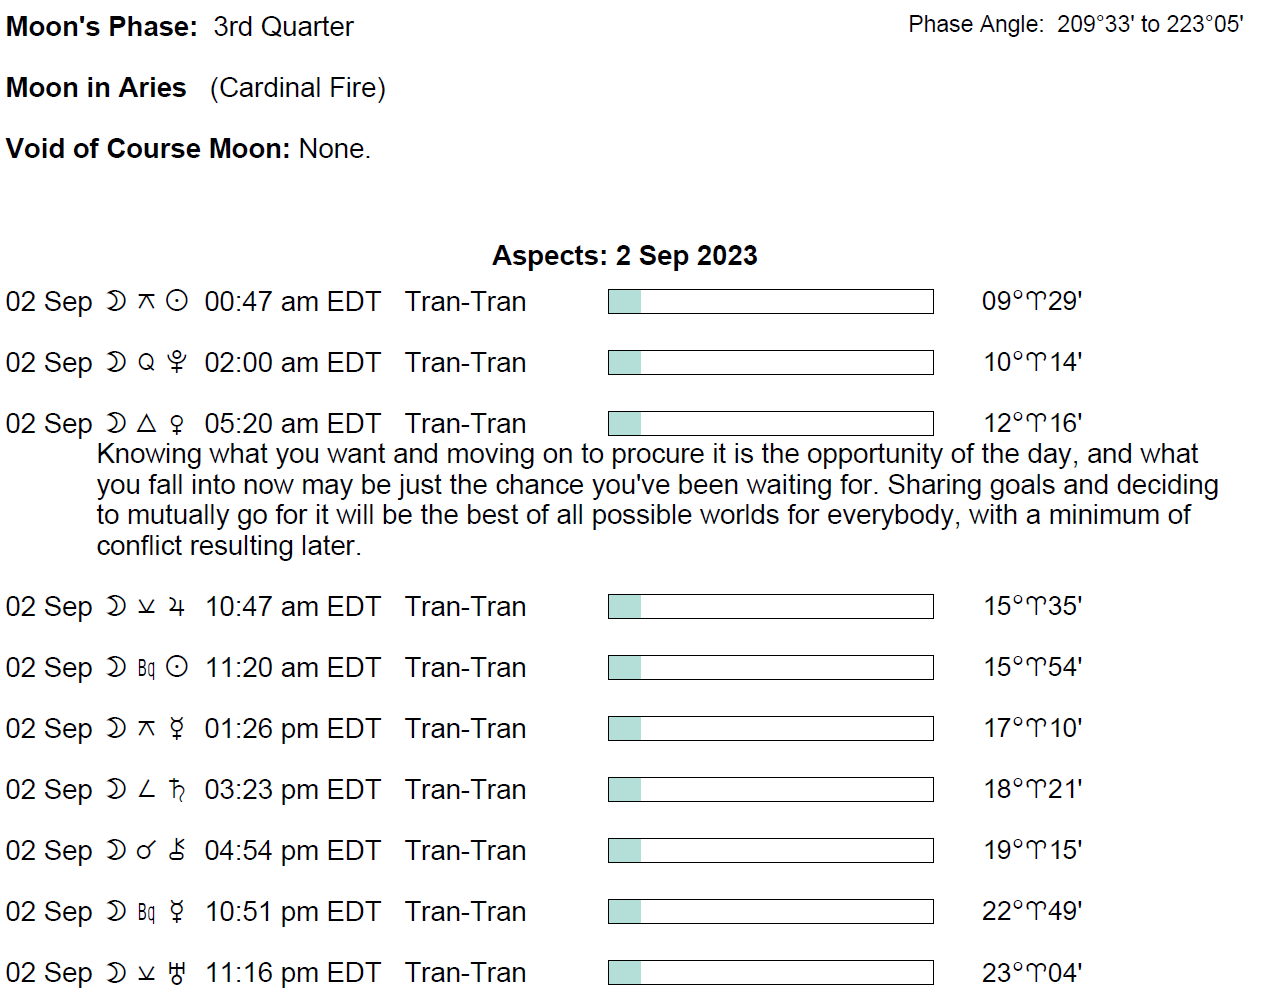
Task: Click the Moon glyph in the 10:51 pm row
Action: [116, 911]
